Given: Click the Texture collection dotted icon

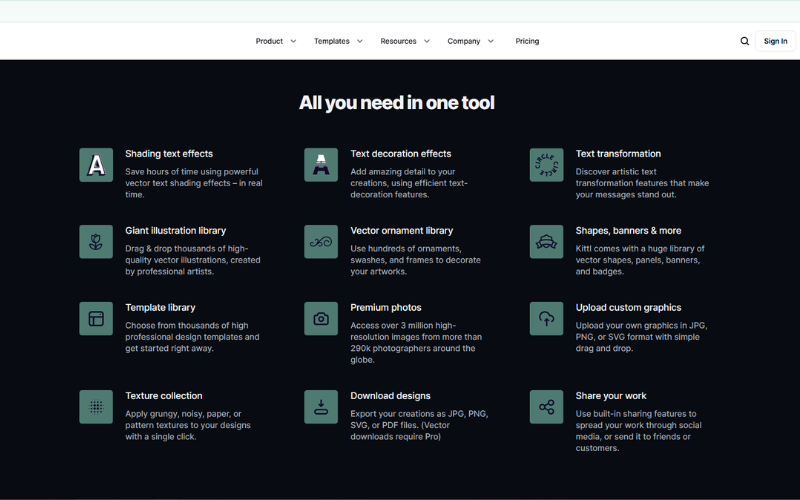Looking at the screenshot, I should (x=96, y=407).
